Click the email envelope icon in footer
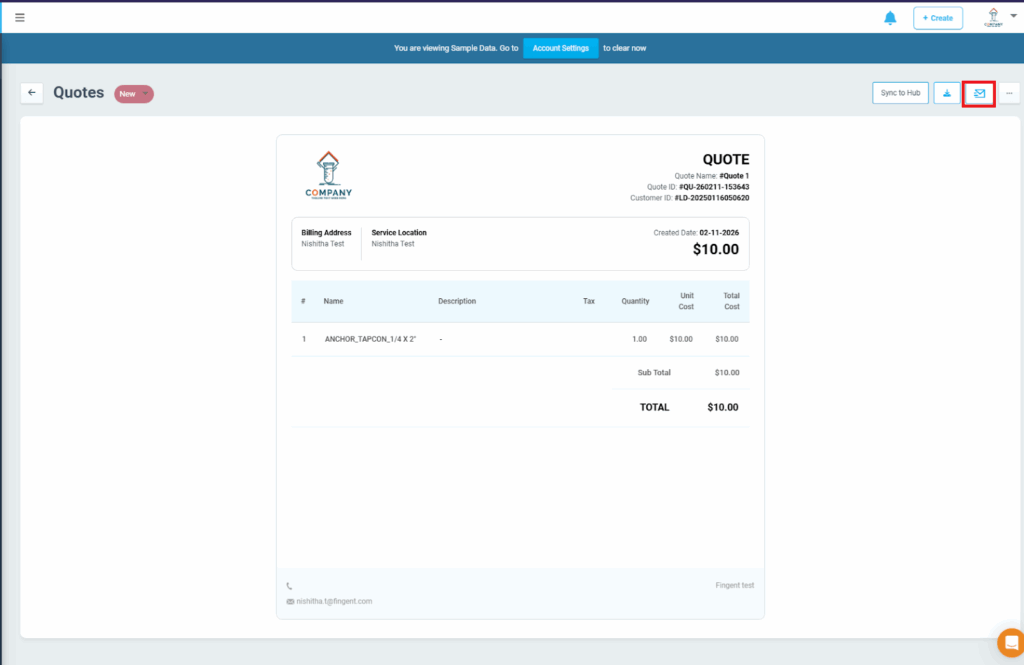Screen dimensions: 1024x665 pyautogui.click(x=290, y=602)
